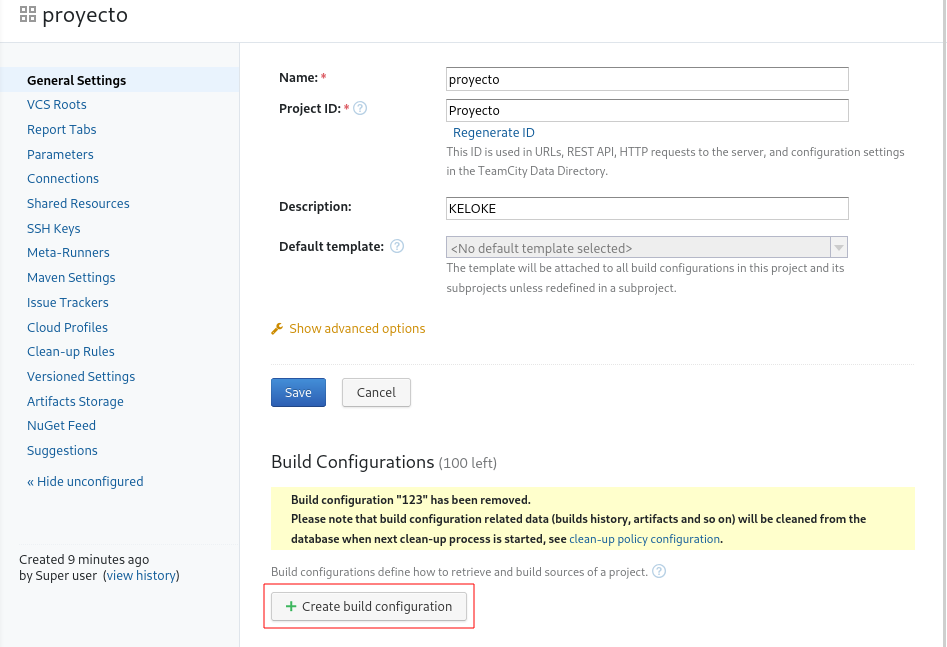Viewport: 947px width, 647px height.
Task: Focus the Description field containing KELOKE
Action: click(x=647, y=208)
